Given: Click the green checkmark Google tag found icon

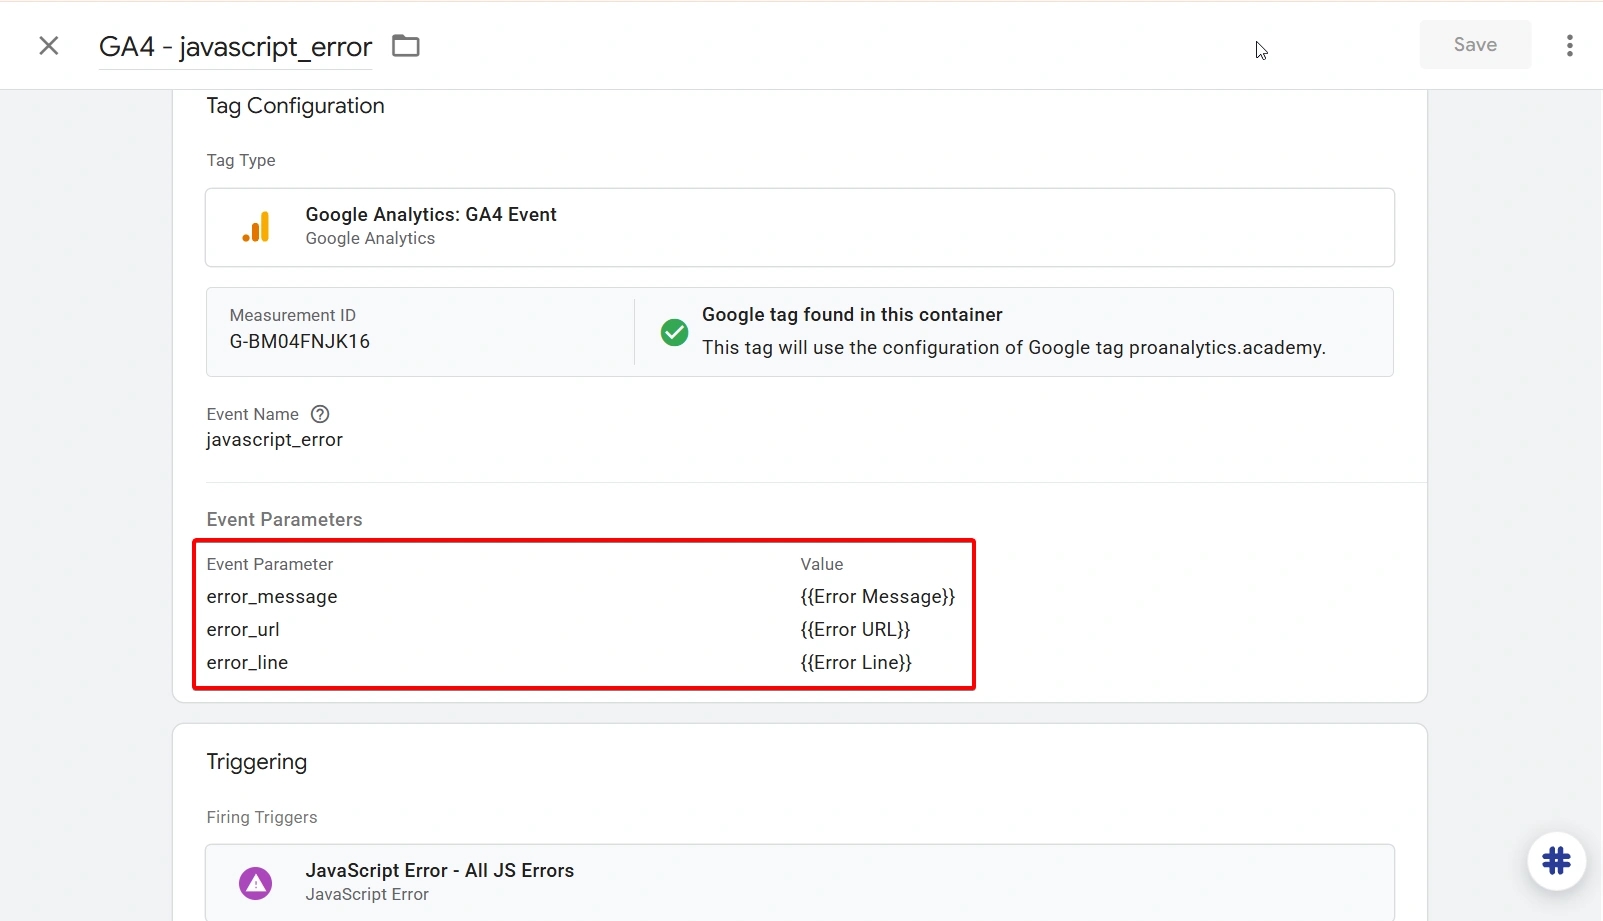Looking at the screenshot, I should (675, 332).
